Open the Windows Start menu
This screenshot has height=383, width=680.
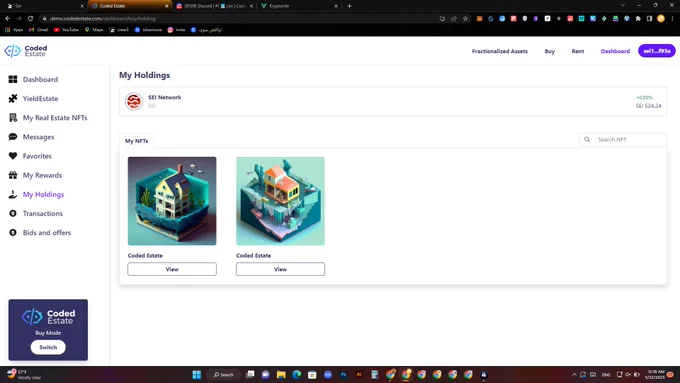click(x=196, y=374)
